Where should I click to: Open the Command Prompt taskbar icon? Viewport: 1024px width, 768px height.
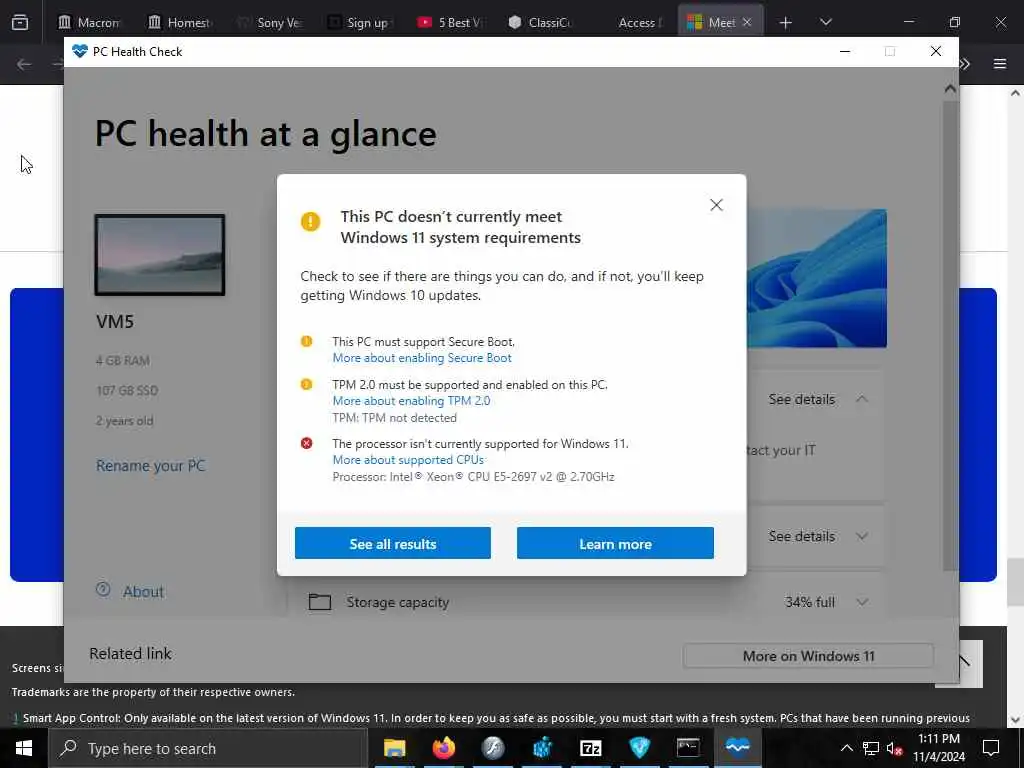coord(688,748)
